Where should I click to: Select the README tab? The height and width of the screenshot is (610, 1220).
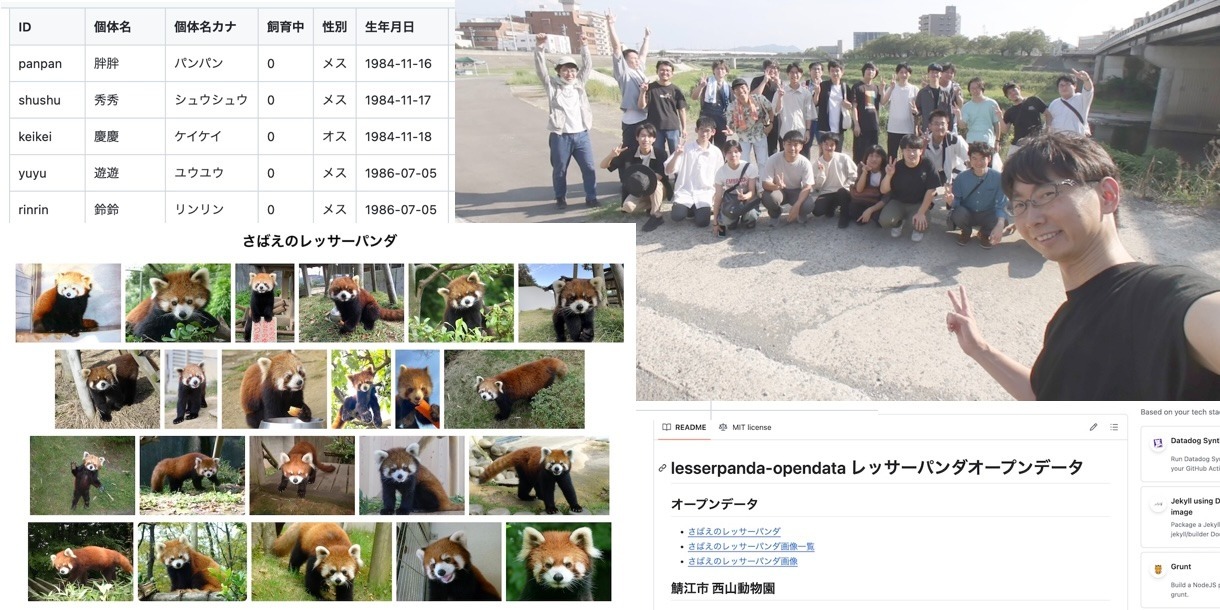click(684, 427)
